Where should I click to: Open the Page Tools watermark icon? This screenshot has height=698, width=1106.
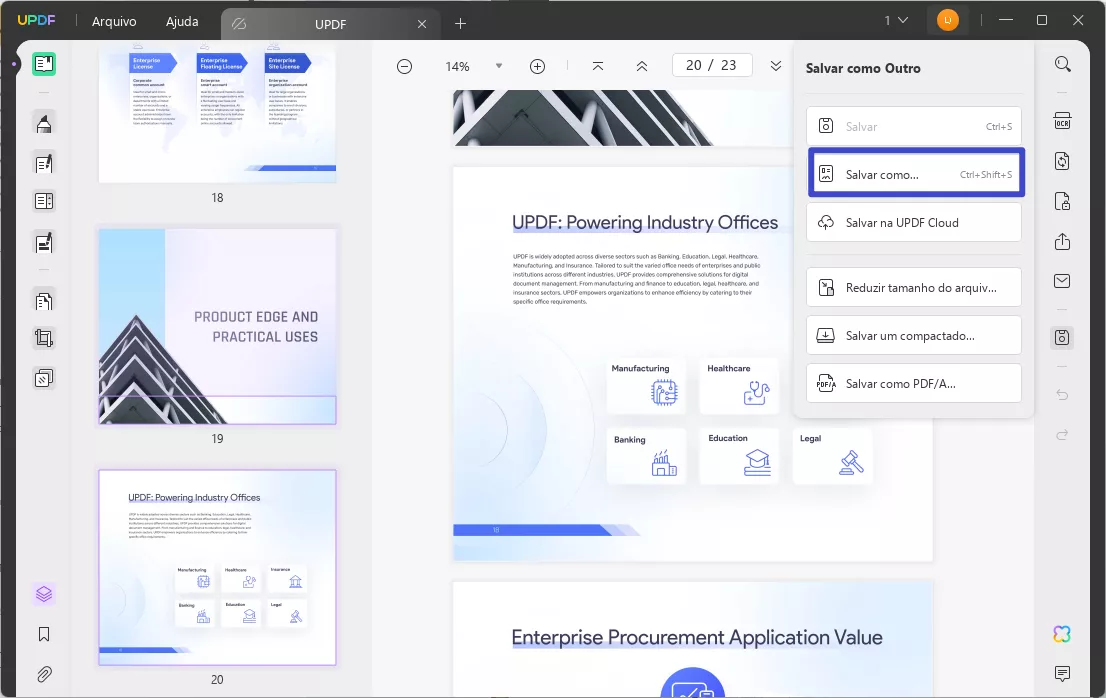point(44,379)
